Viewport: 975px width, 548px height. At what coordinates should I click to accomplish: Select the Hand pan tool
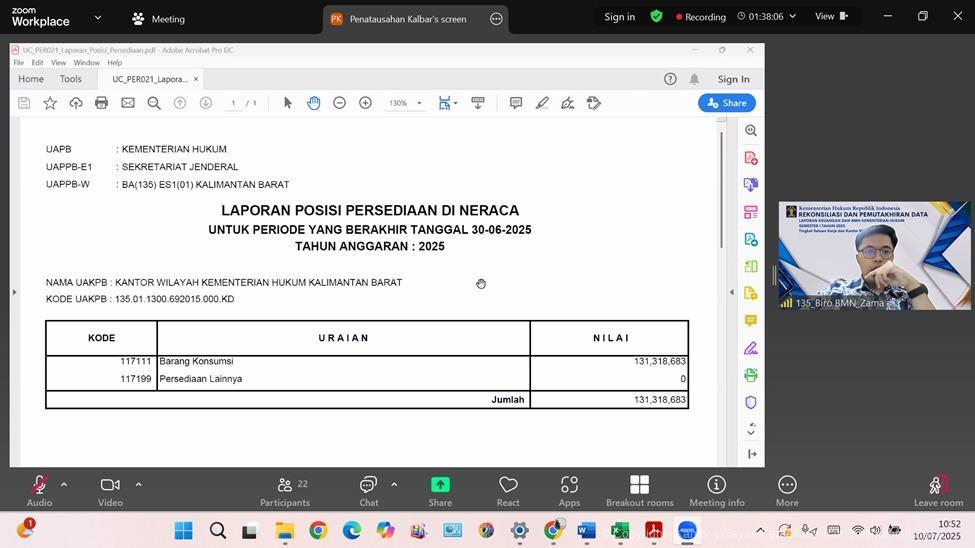click(313, 103)
